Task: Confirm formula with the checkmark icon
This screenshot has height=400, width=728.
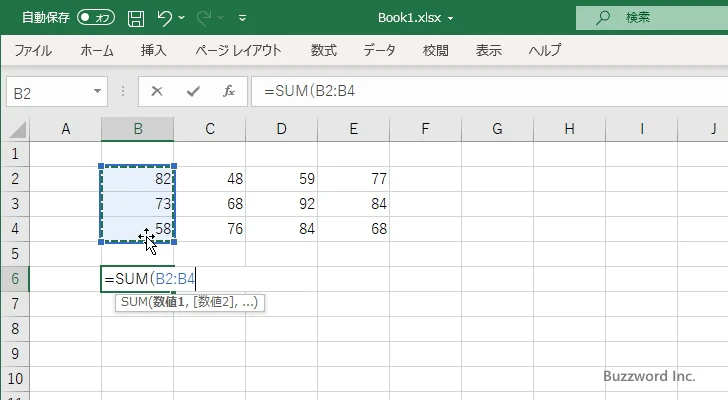Action: [193, 91]
